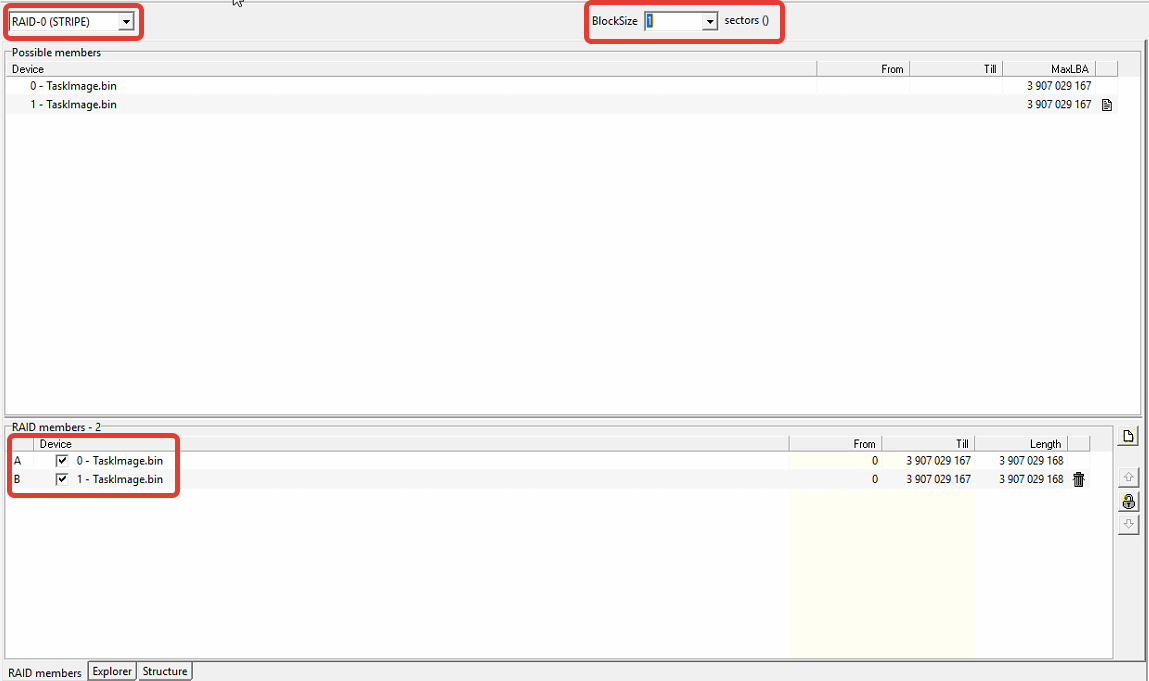Open the Structure tab

pyautogui.click(x=164, y=672)
